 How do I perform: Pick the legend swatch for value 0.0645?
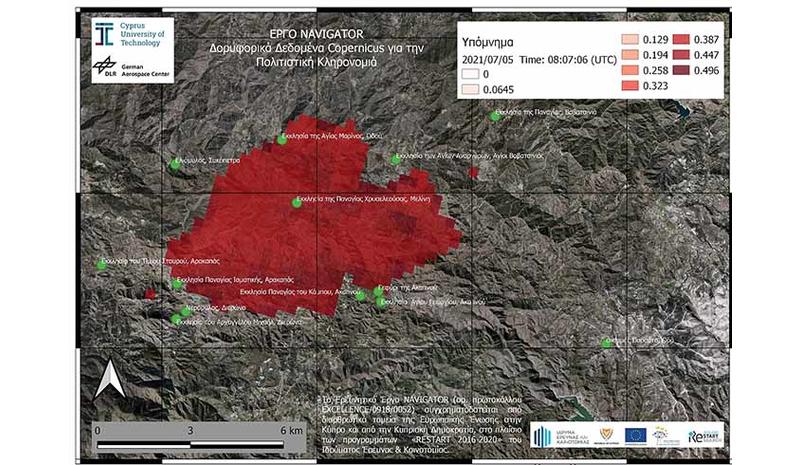coord(470,89)
